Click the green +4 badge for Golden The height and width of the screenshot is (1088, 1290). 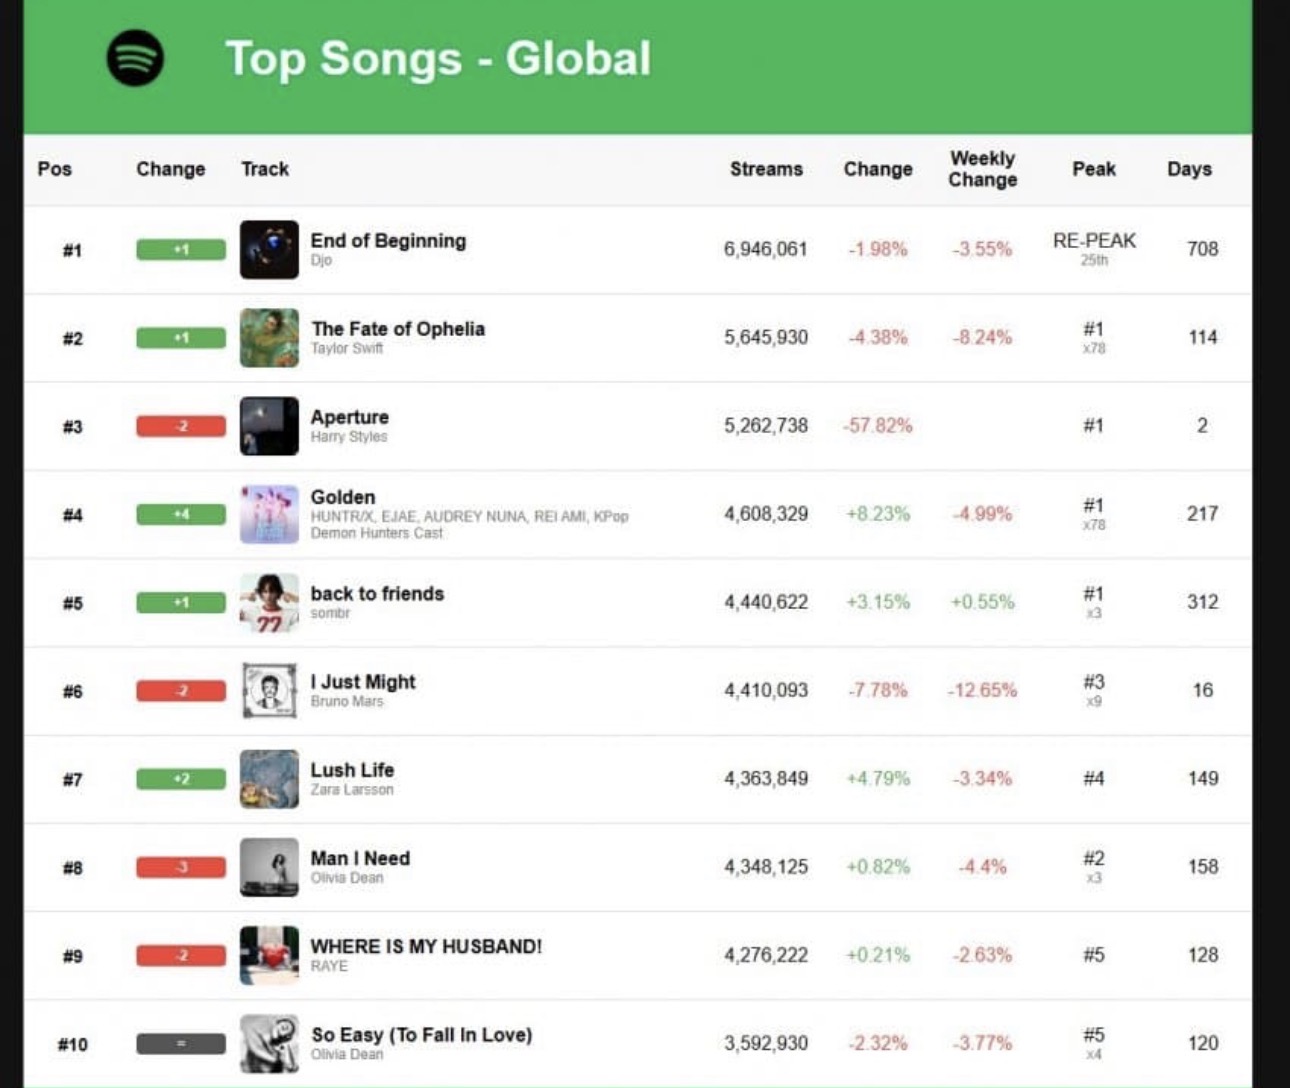tap(181, 514)
